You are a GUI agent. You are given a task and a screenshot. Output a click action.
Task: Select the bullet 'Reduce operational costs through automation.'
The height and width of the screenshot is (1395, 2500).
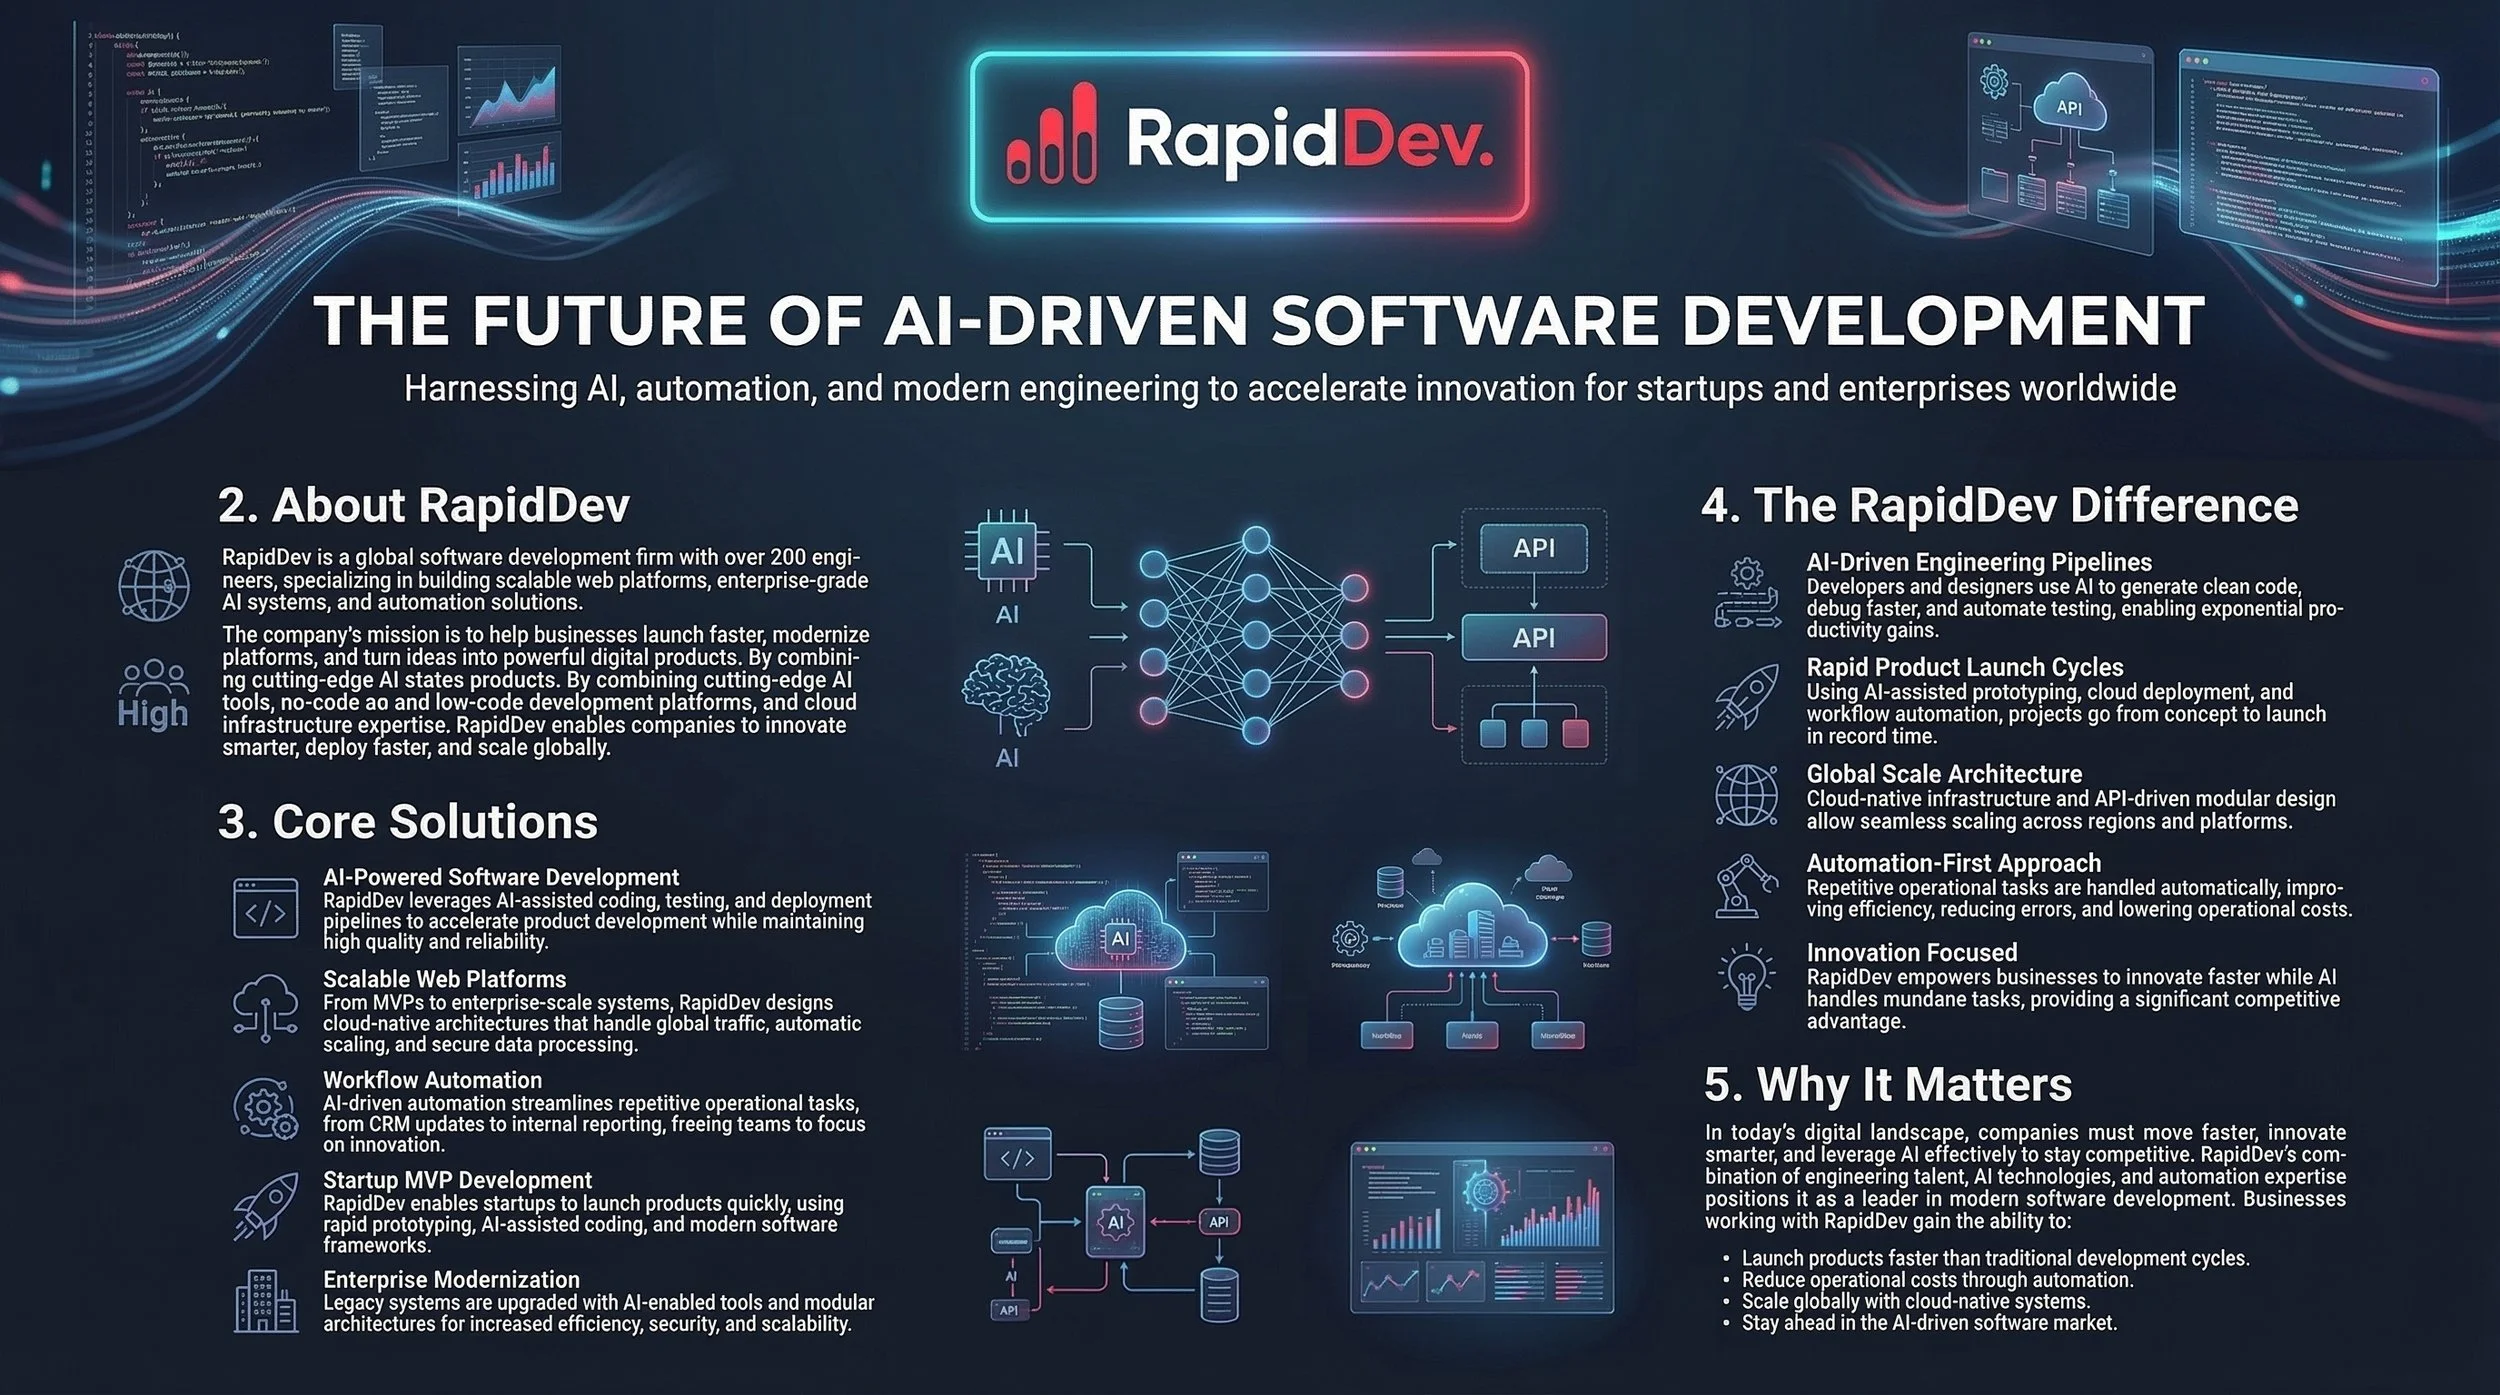[1938, 1280]
